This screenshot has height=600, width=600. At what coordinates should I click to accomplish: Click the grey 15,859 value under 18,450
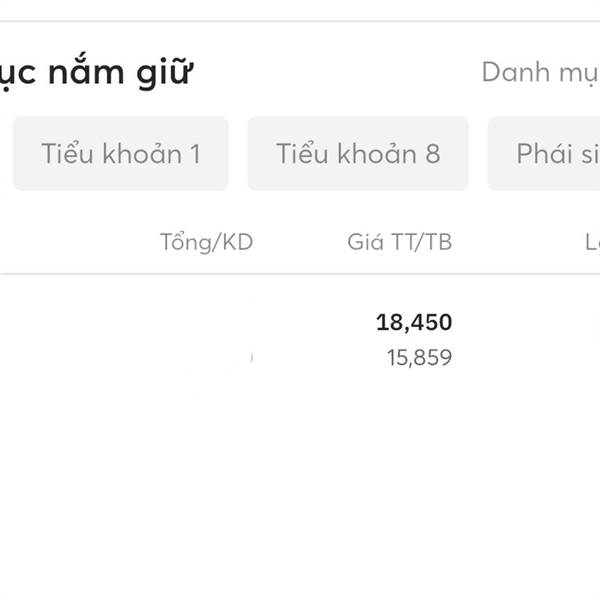click(x=419, y=357)
